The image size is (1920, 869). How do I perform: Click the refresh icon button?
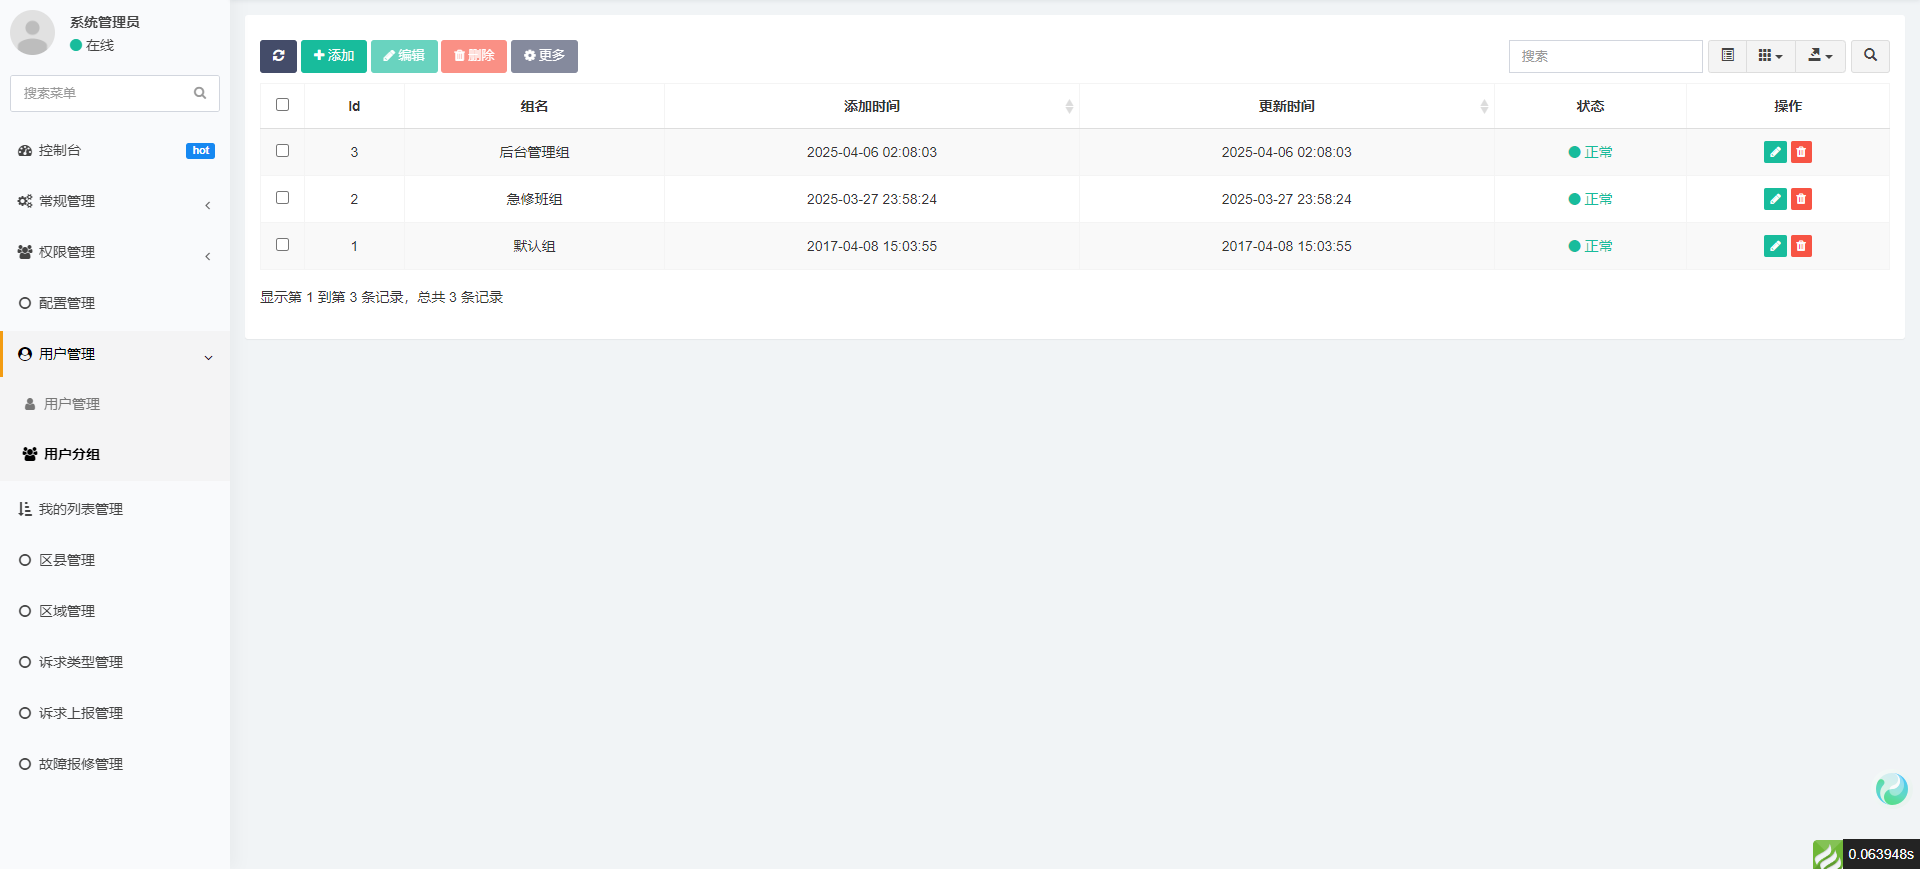click(278, 56)
